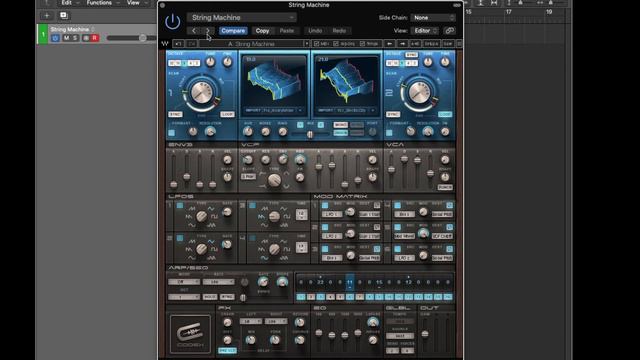The height and width of the screenshot is (360, 640).
Task: Open Mod Matrix slot 1 source LFO 1 dropdown
Action: tap(332, 214)
